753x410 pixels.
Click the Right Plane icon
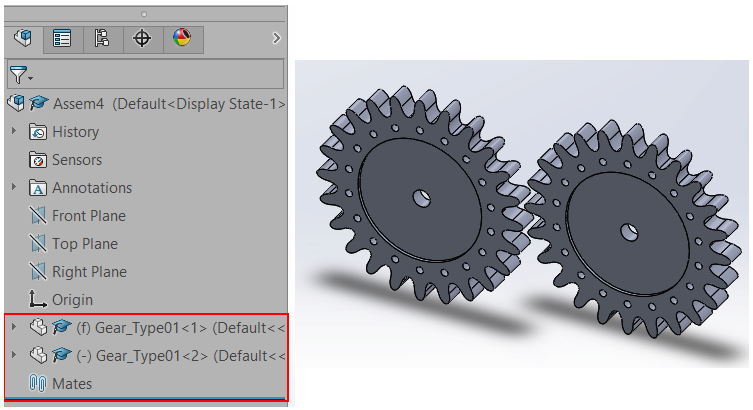37,271
